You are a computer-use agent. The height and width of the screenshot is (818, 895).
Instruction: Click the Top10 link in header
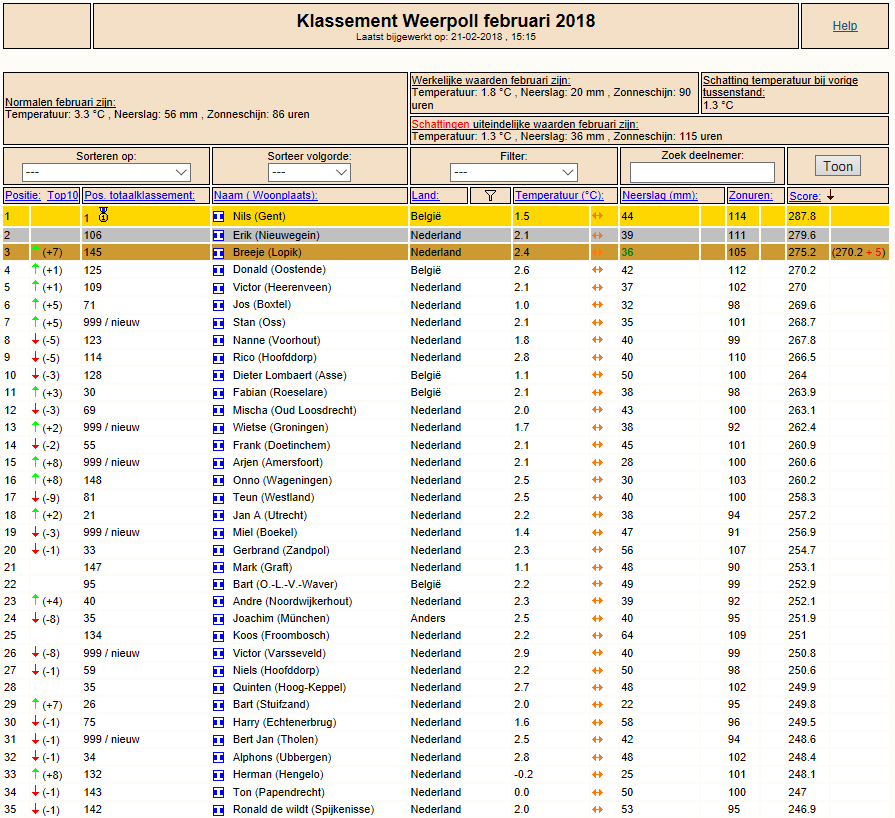point(63,195)
